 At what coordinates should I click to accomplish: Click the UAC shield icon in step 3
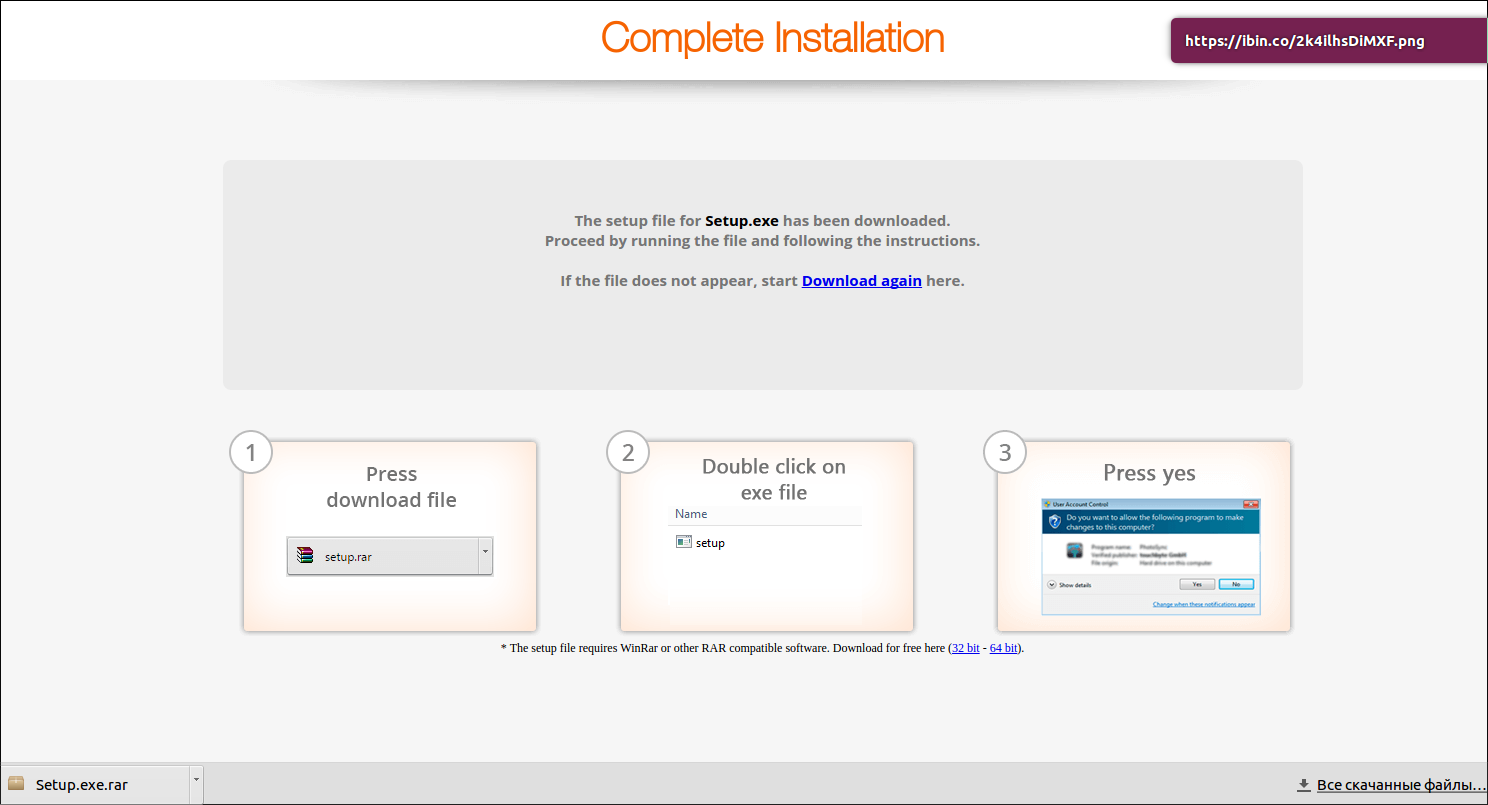[x=1055, y=521]
